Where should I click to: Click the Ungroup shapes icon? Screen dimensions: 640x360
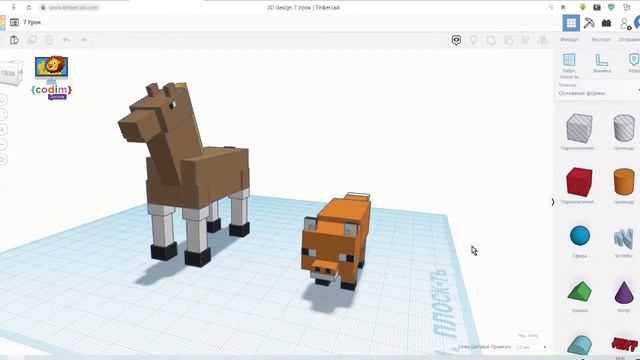pyautogui.click(x=508, y=40)
